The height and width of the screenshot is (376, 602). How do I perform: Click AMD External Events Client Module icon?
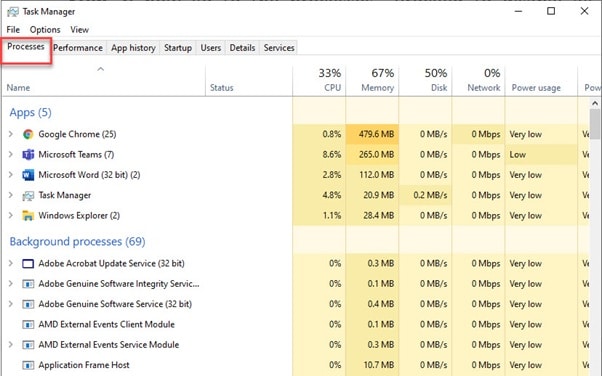[x=28, y=325]
